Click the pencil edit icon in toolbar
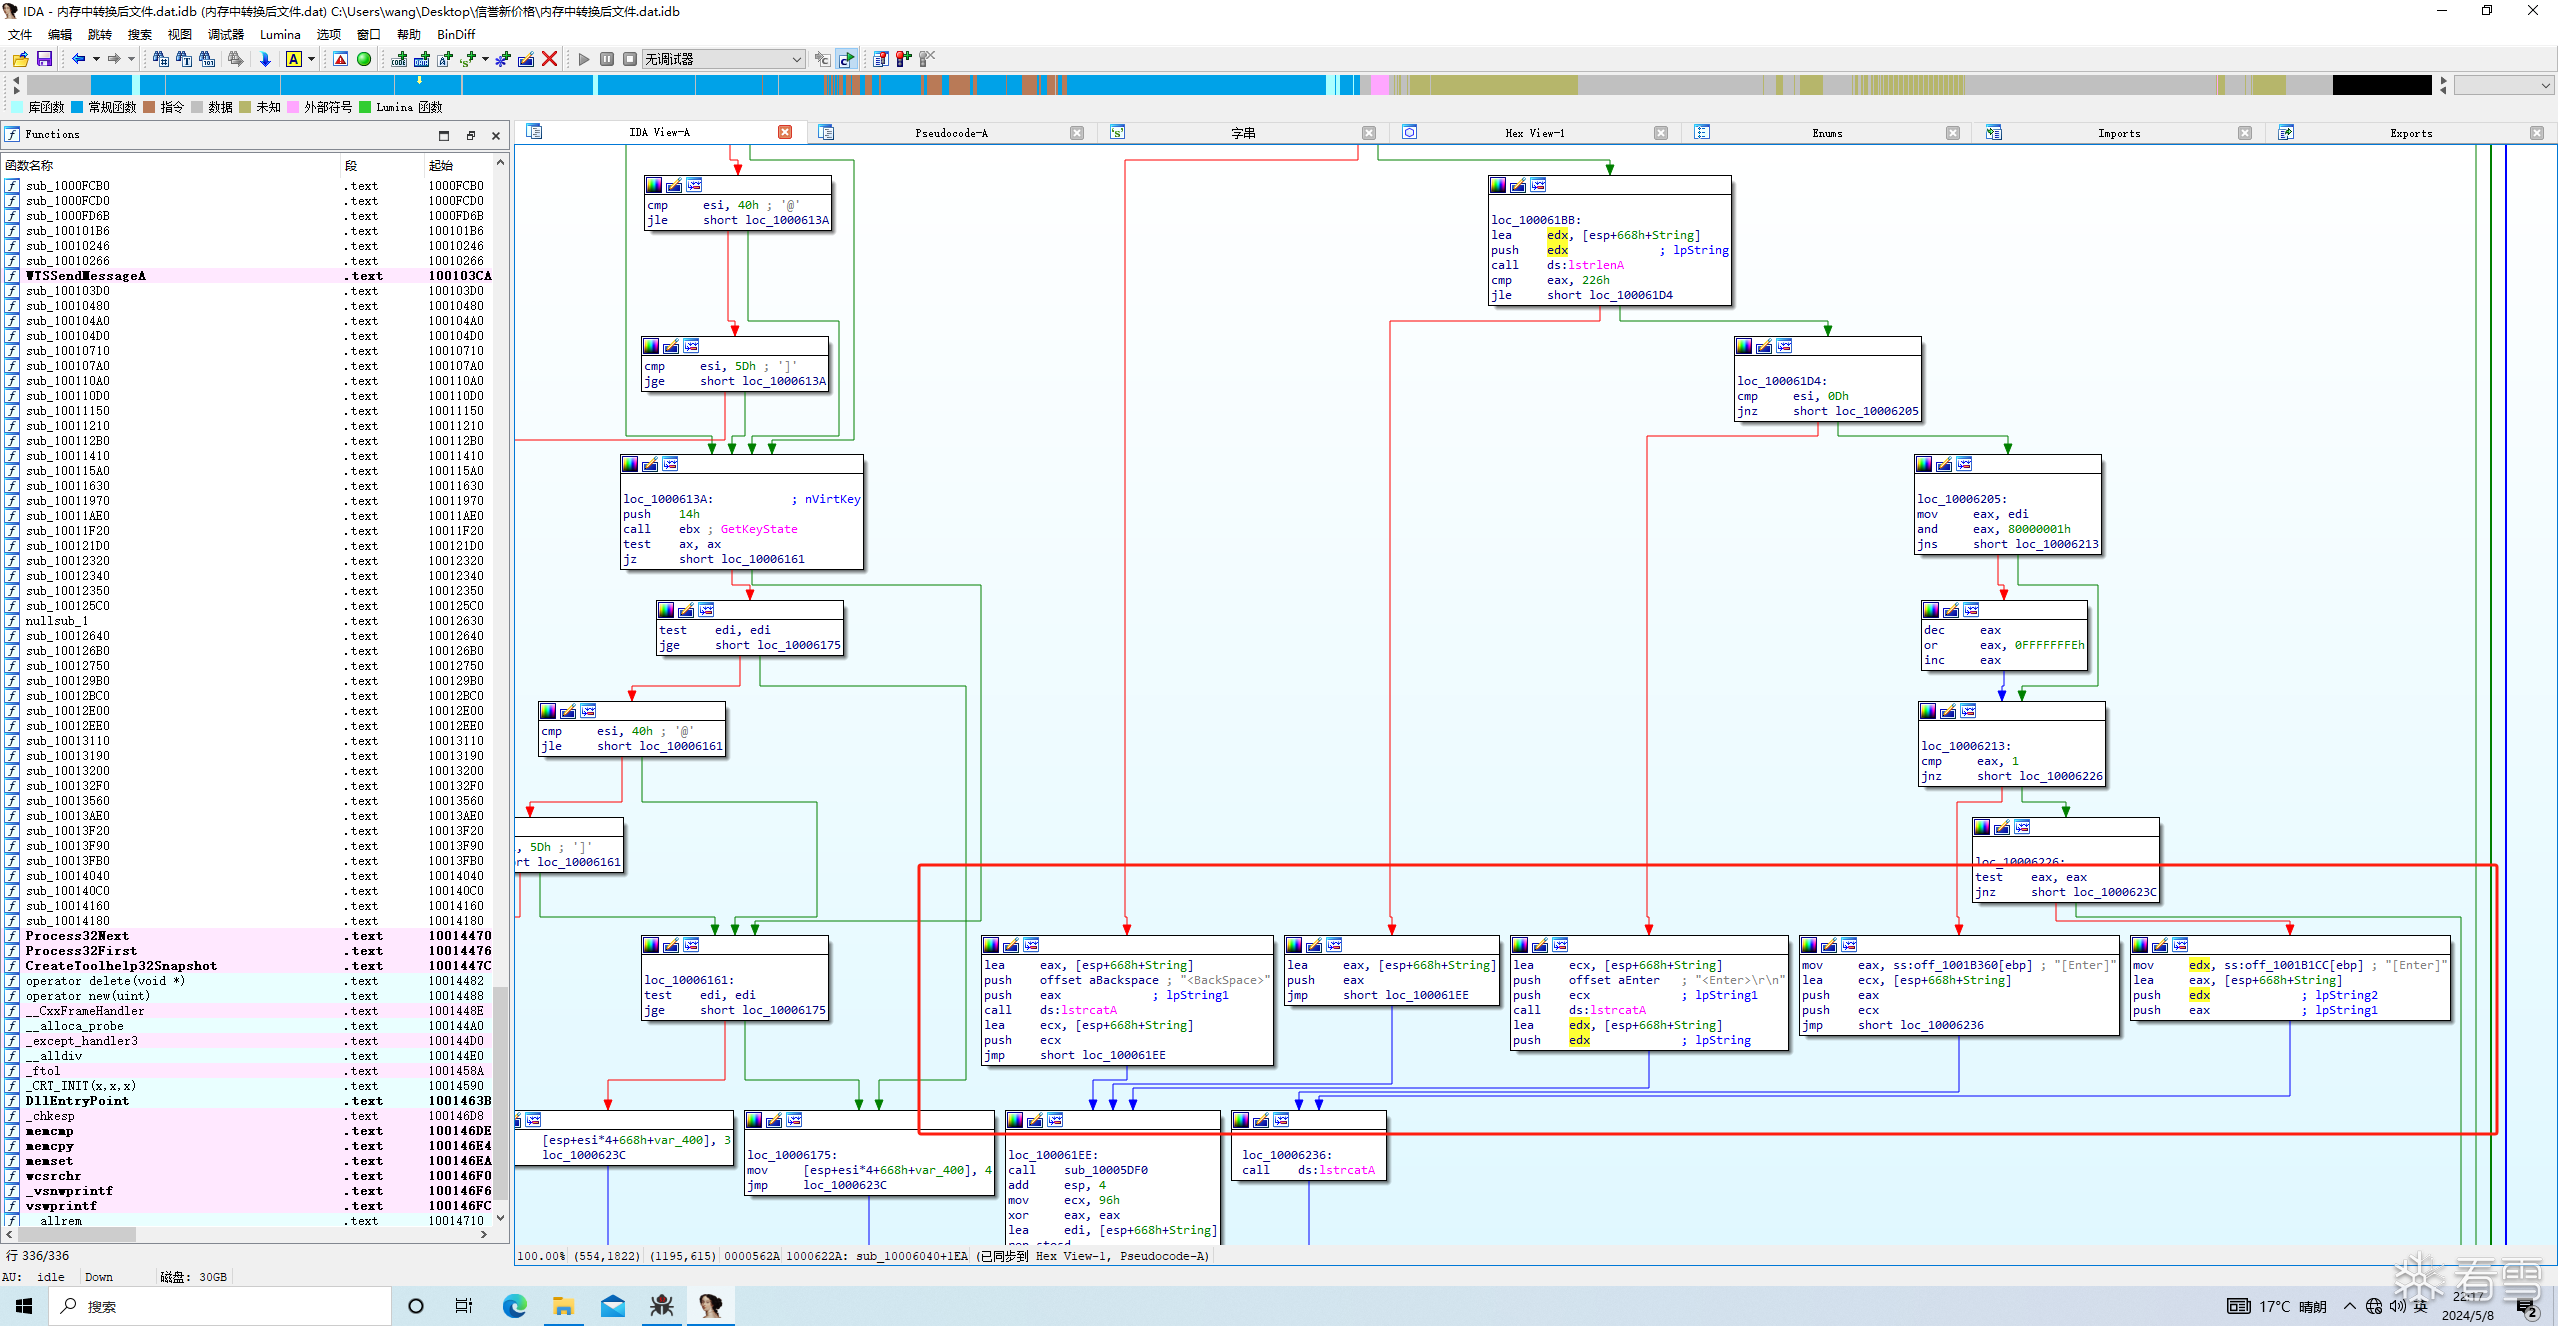Image resolution: width=2558 pixels, height=1326 pixels. tap(526, 59)
